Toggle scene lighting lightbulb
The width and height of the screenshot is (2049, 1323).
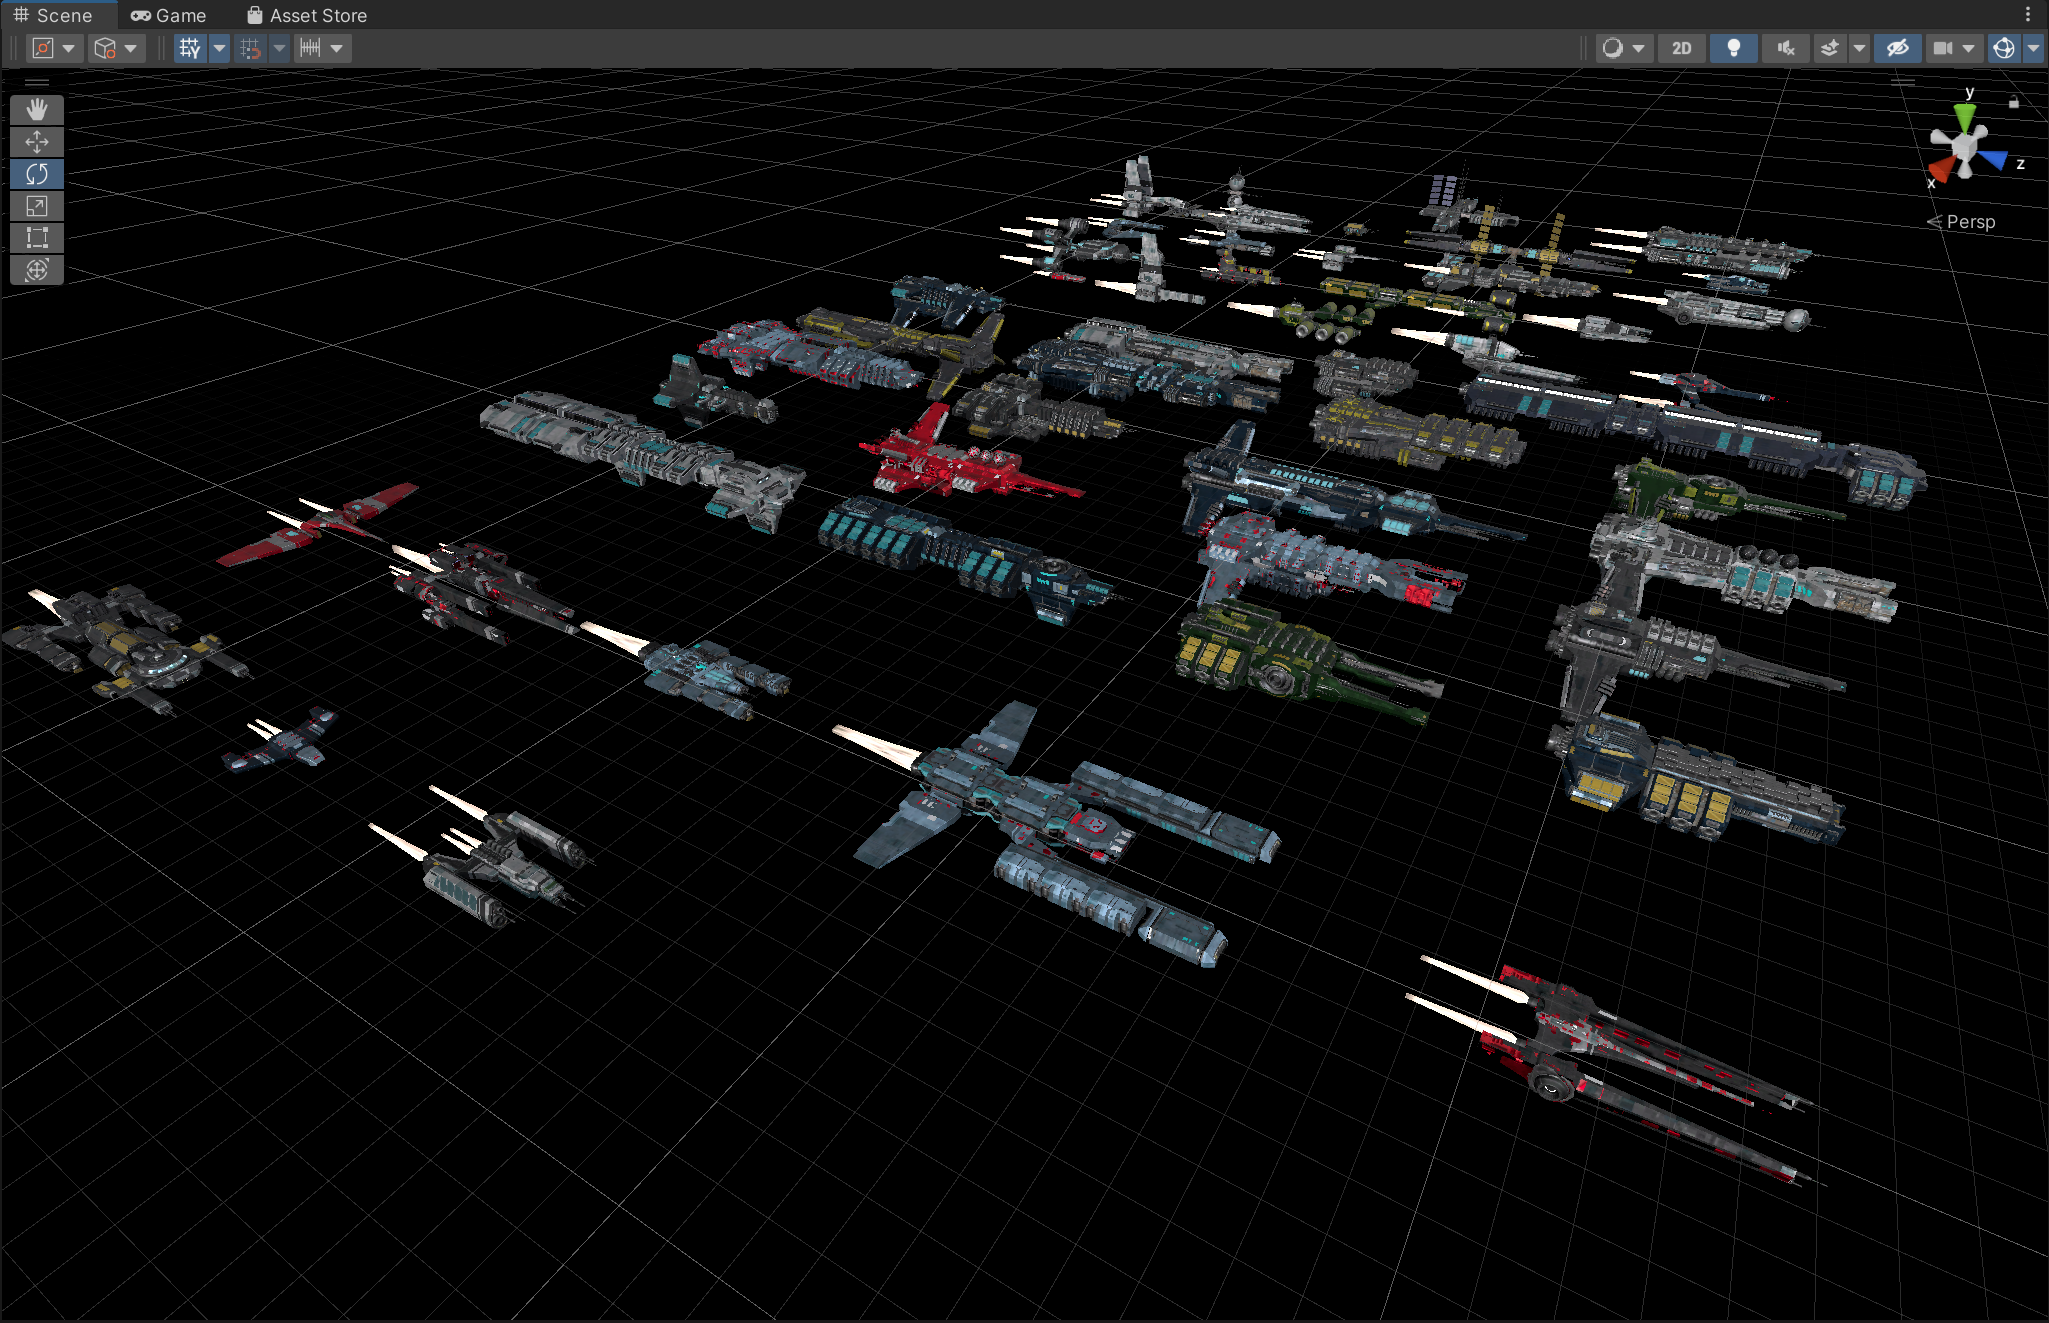click(x=1734, y=48)
